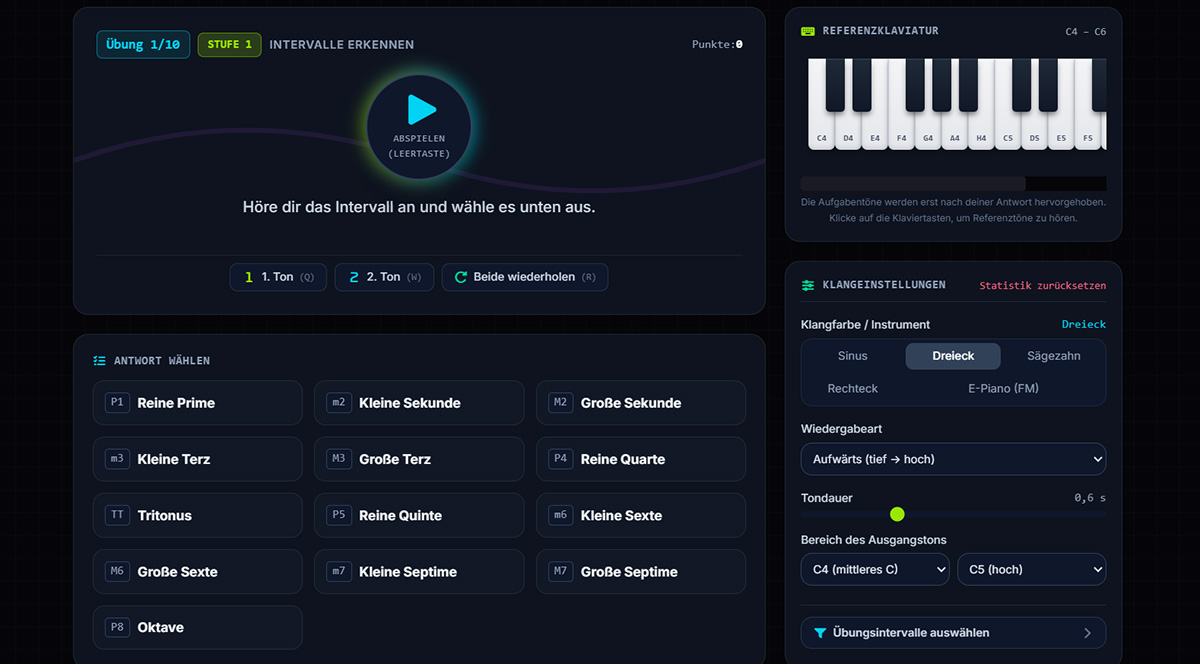The width and height of the screenshot is (1200, 664).
Task: Play the C5 key on the reference piano
Action: tap(1008, 132)
